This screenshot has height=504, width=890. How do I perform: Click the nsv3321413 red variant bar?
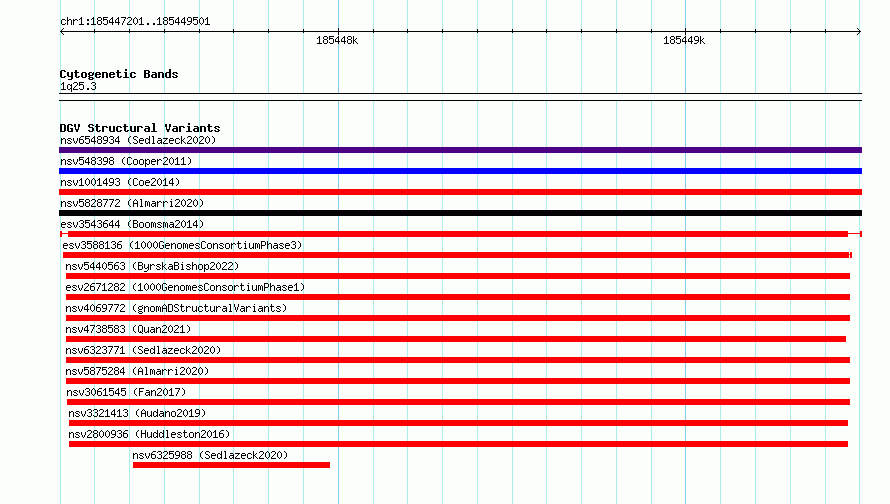[459, 423]
